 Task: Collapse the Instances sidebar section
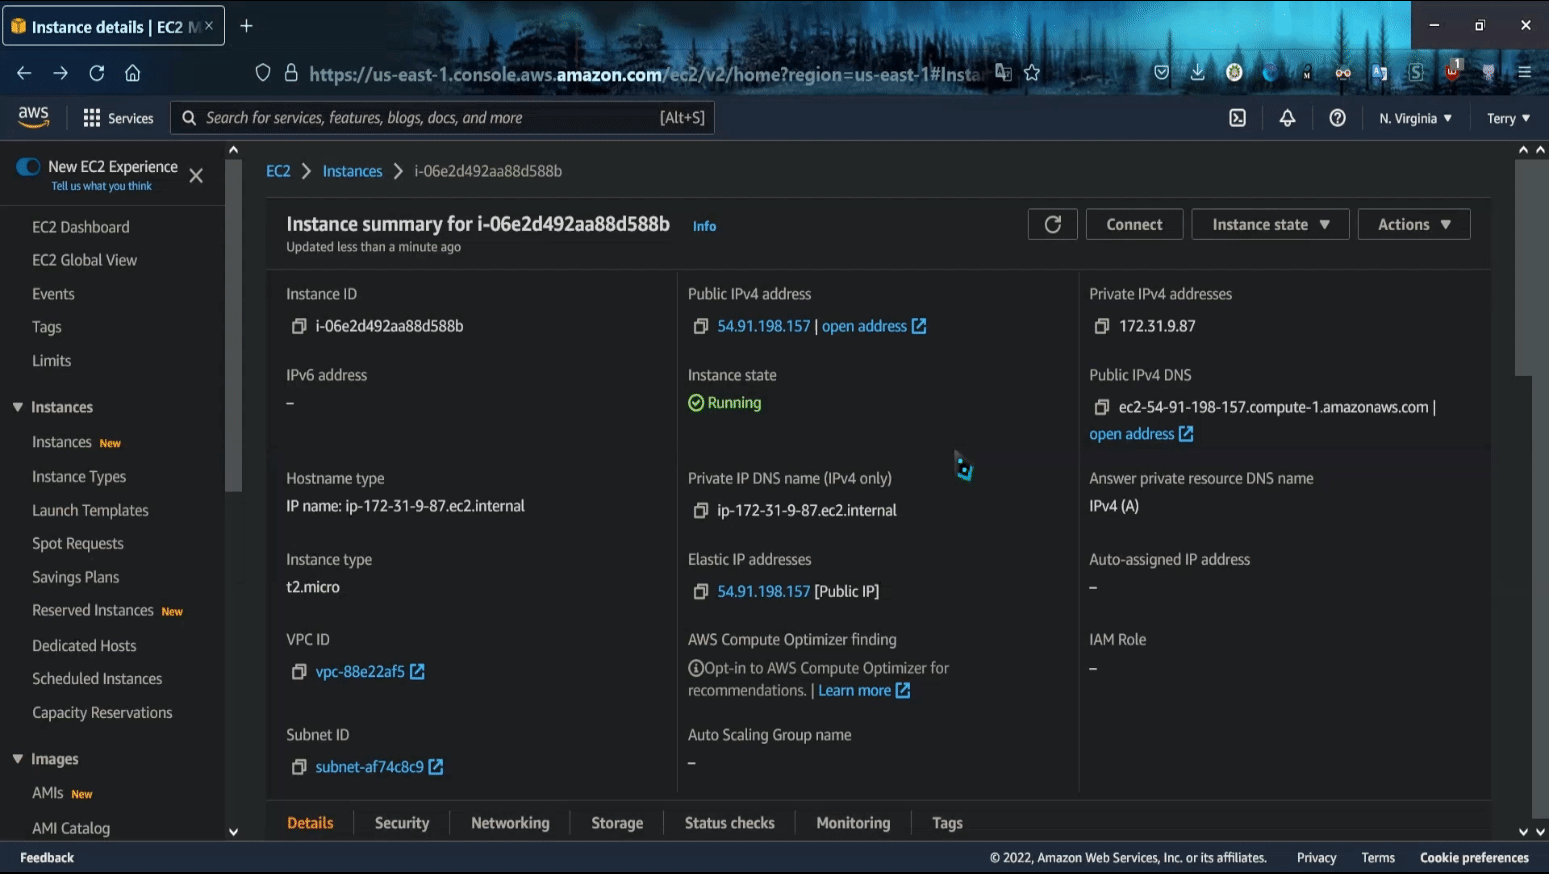18,407
